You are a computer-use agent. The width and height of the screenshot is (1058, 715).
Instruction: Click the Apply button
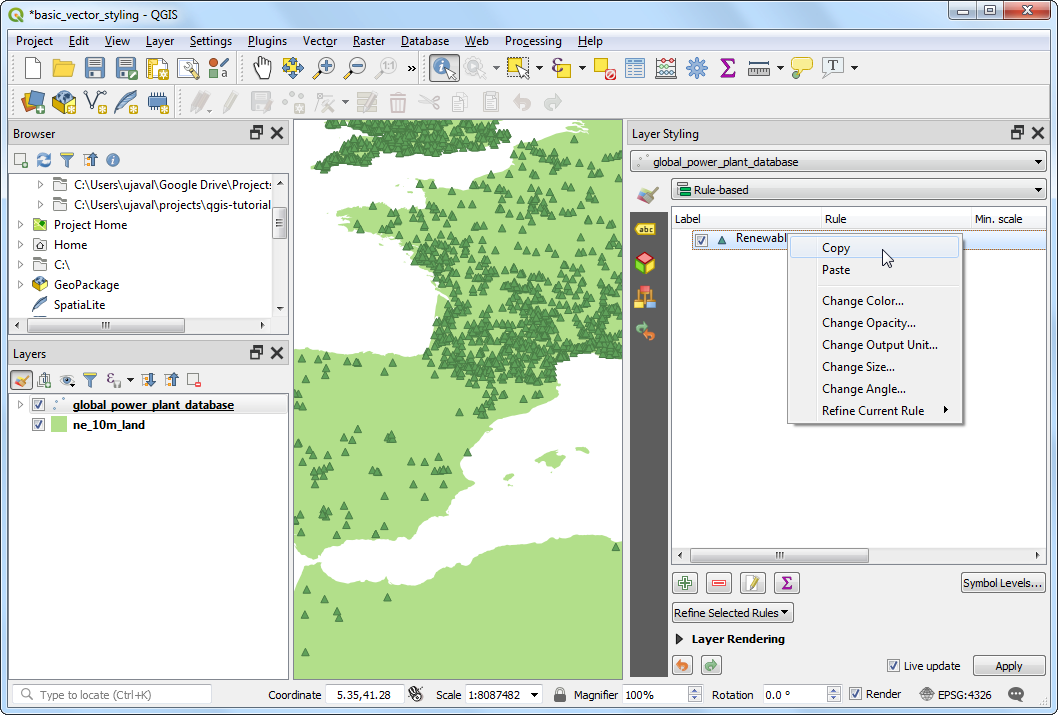click(x=1008, y=666)
